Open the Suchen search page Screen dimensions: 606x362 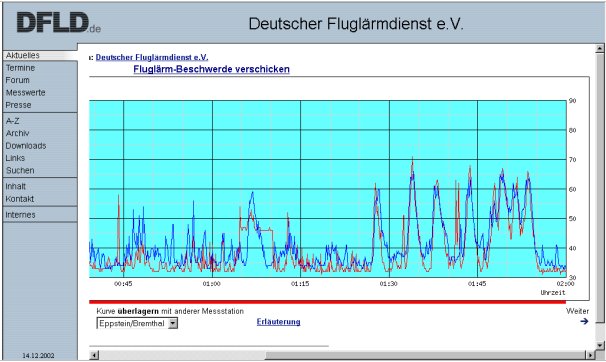20,170
